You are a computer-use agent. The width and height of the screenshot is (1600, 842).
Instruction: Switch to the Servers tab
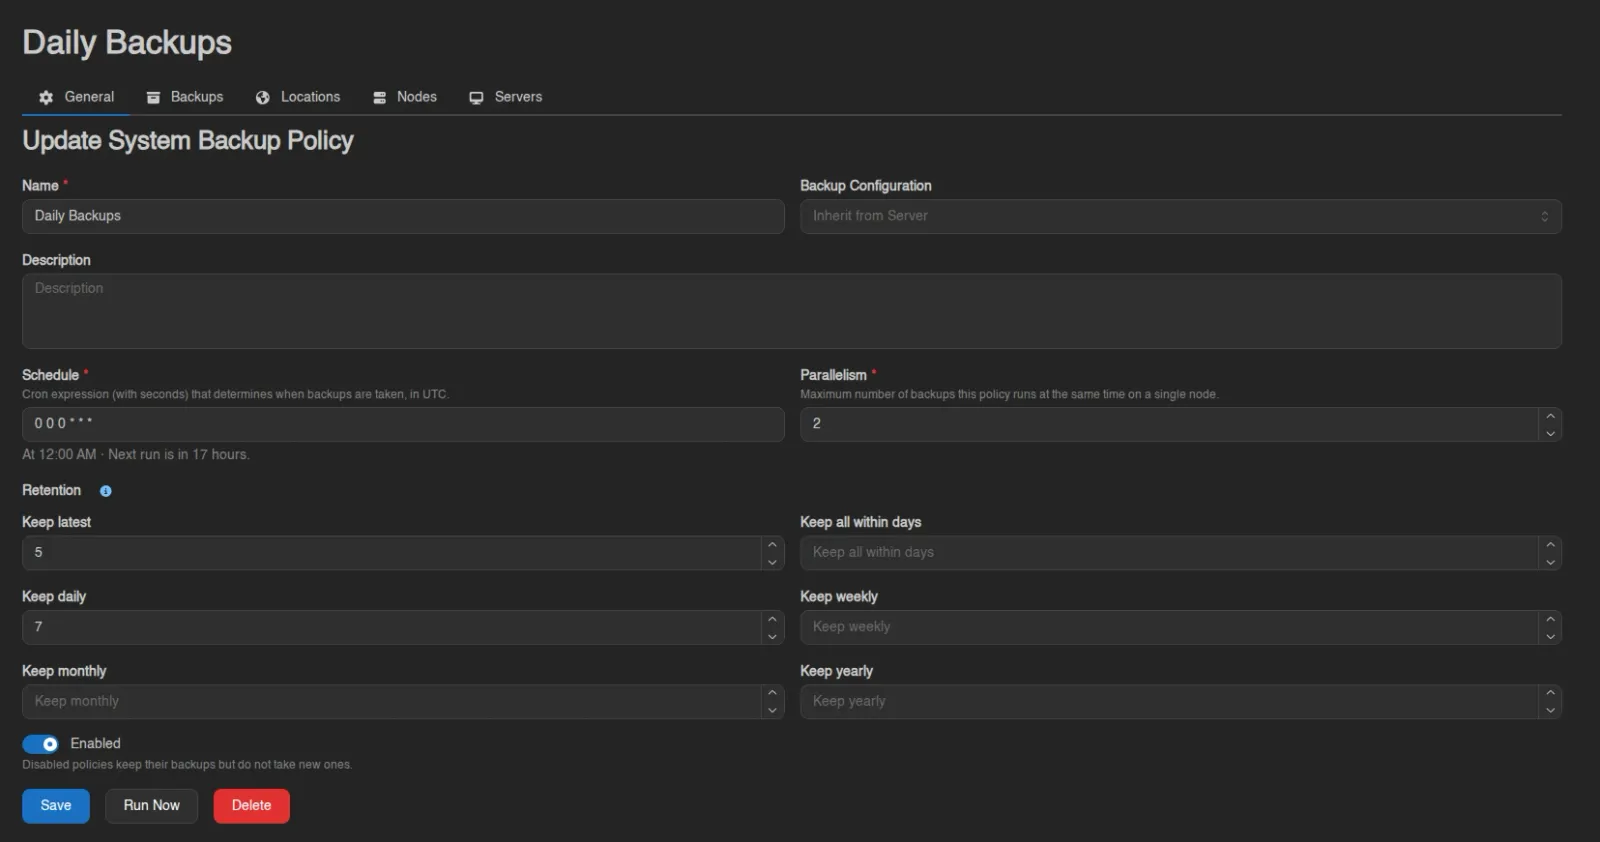[x=506, y=97]
